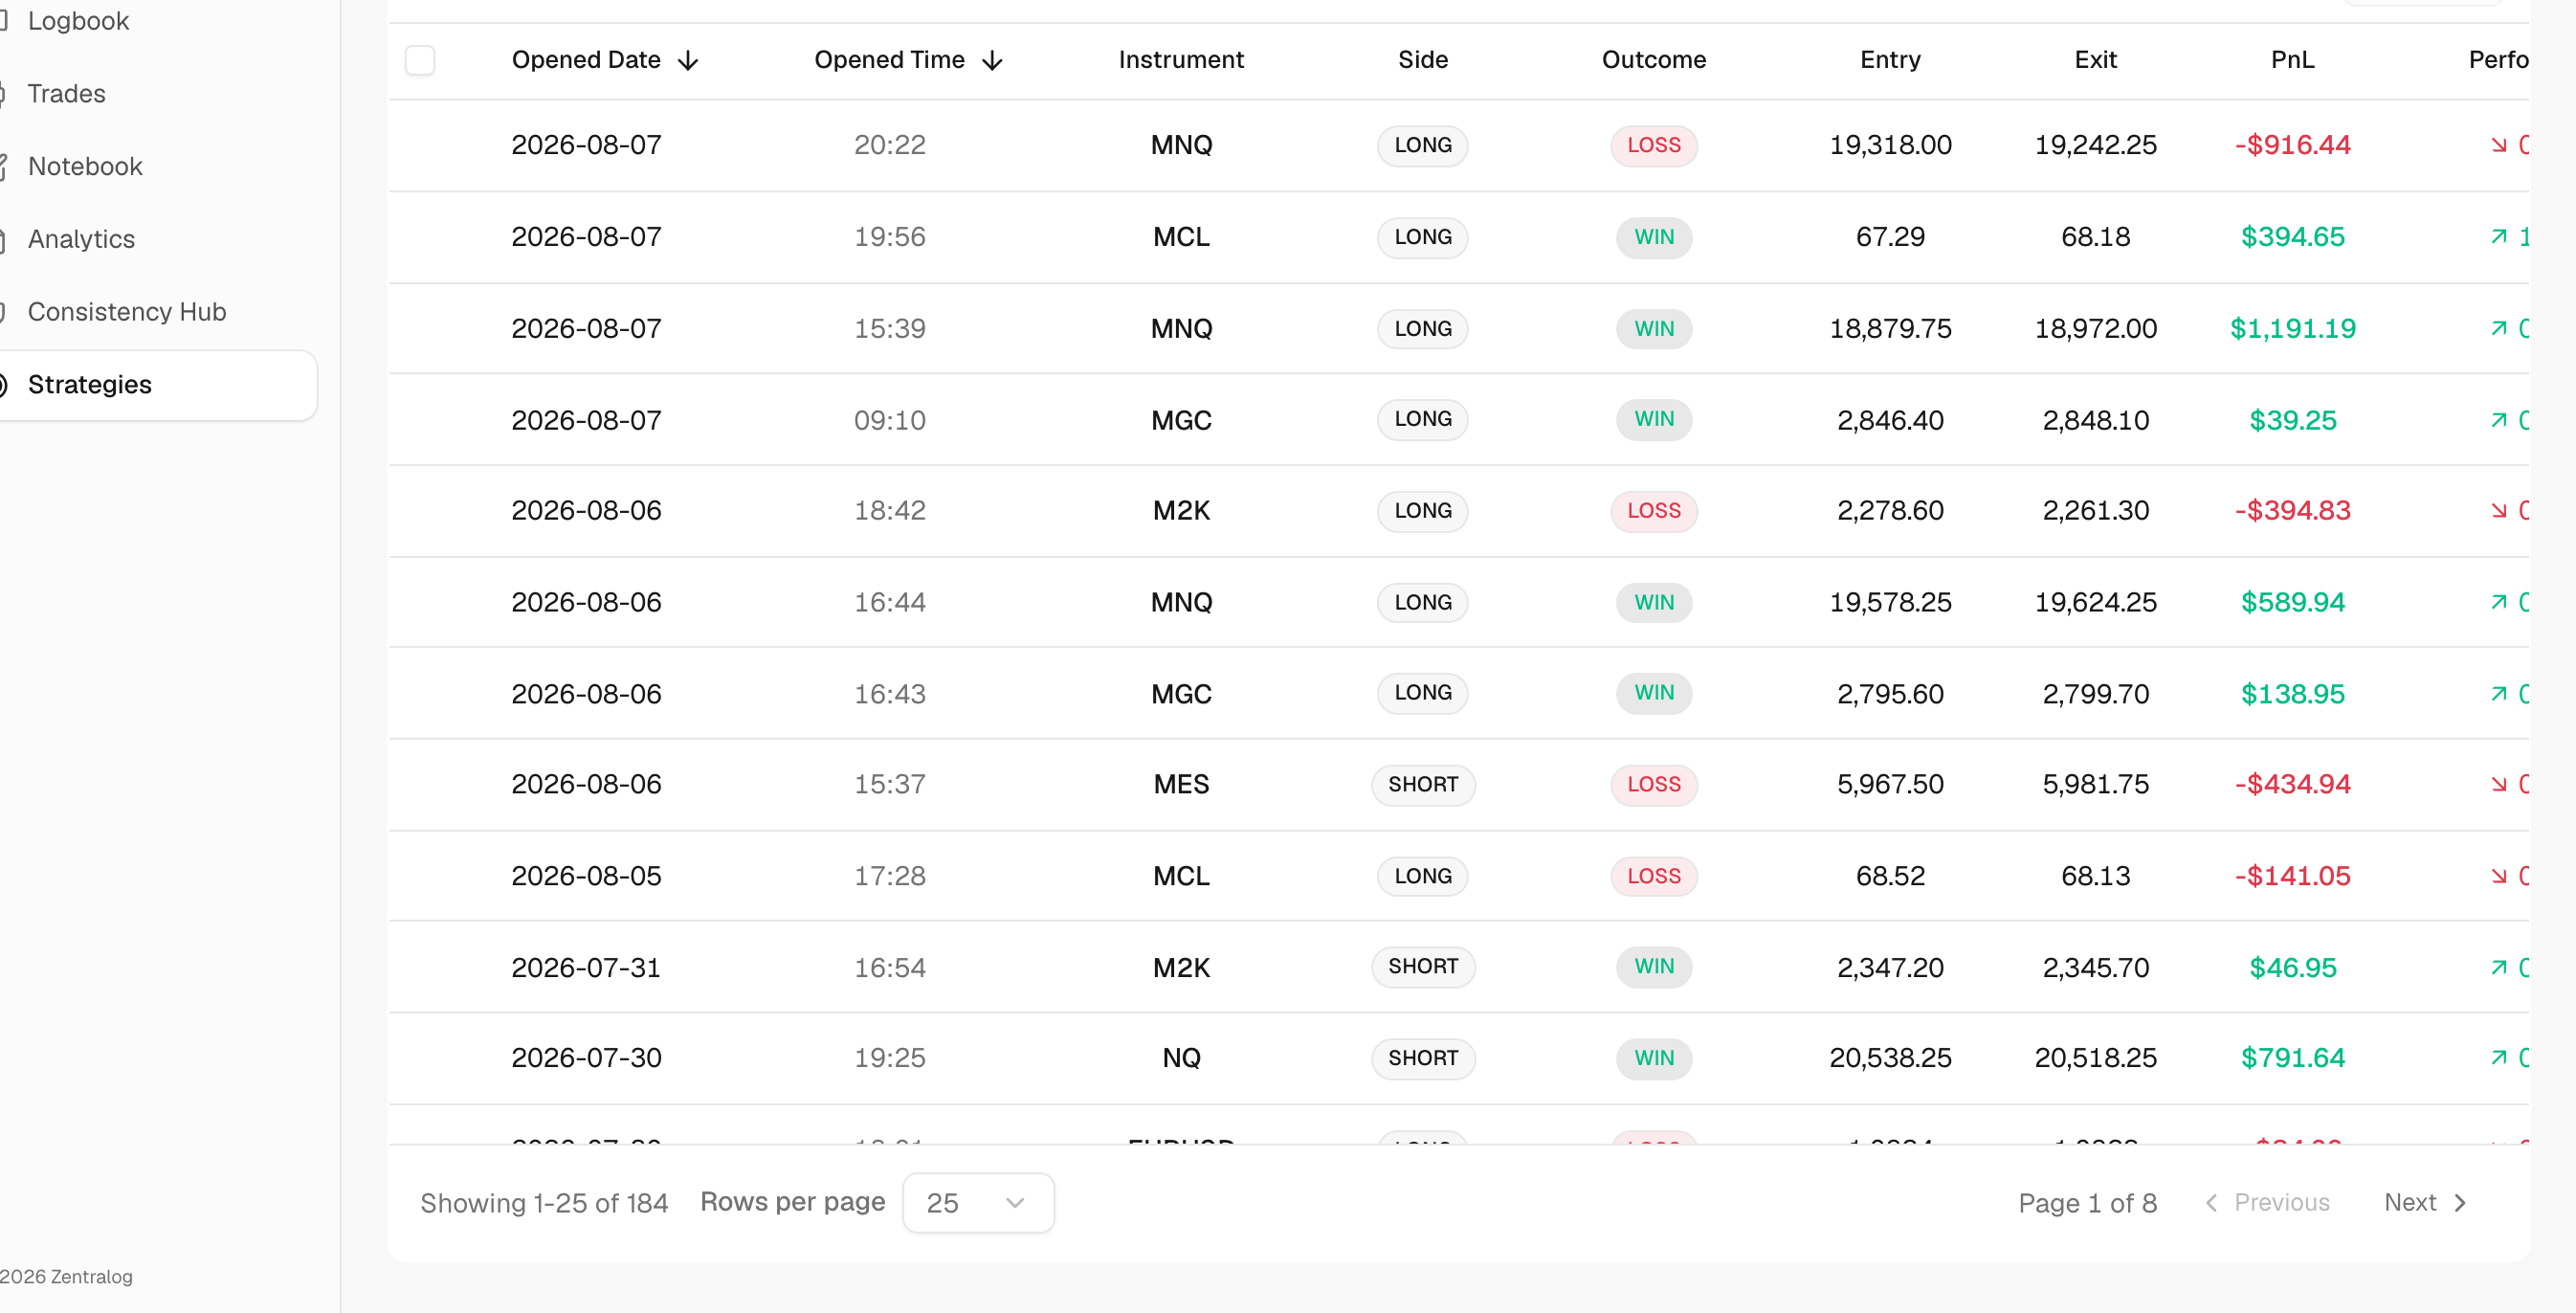Viewport: 2576px width, 1313px height.
Task: Click the date 2026-07-31 cell
Action: point(586,968)
